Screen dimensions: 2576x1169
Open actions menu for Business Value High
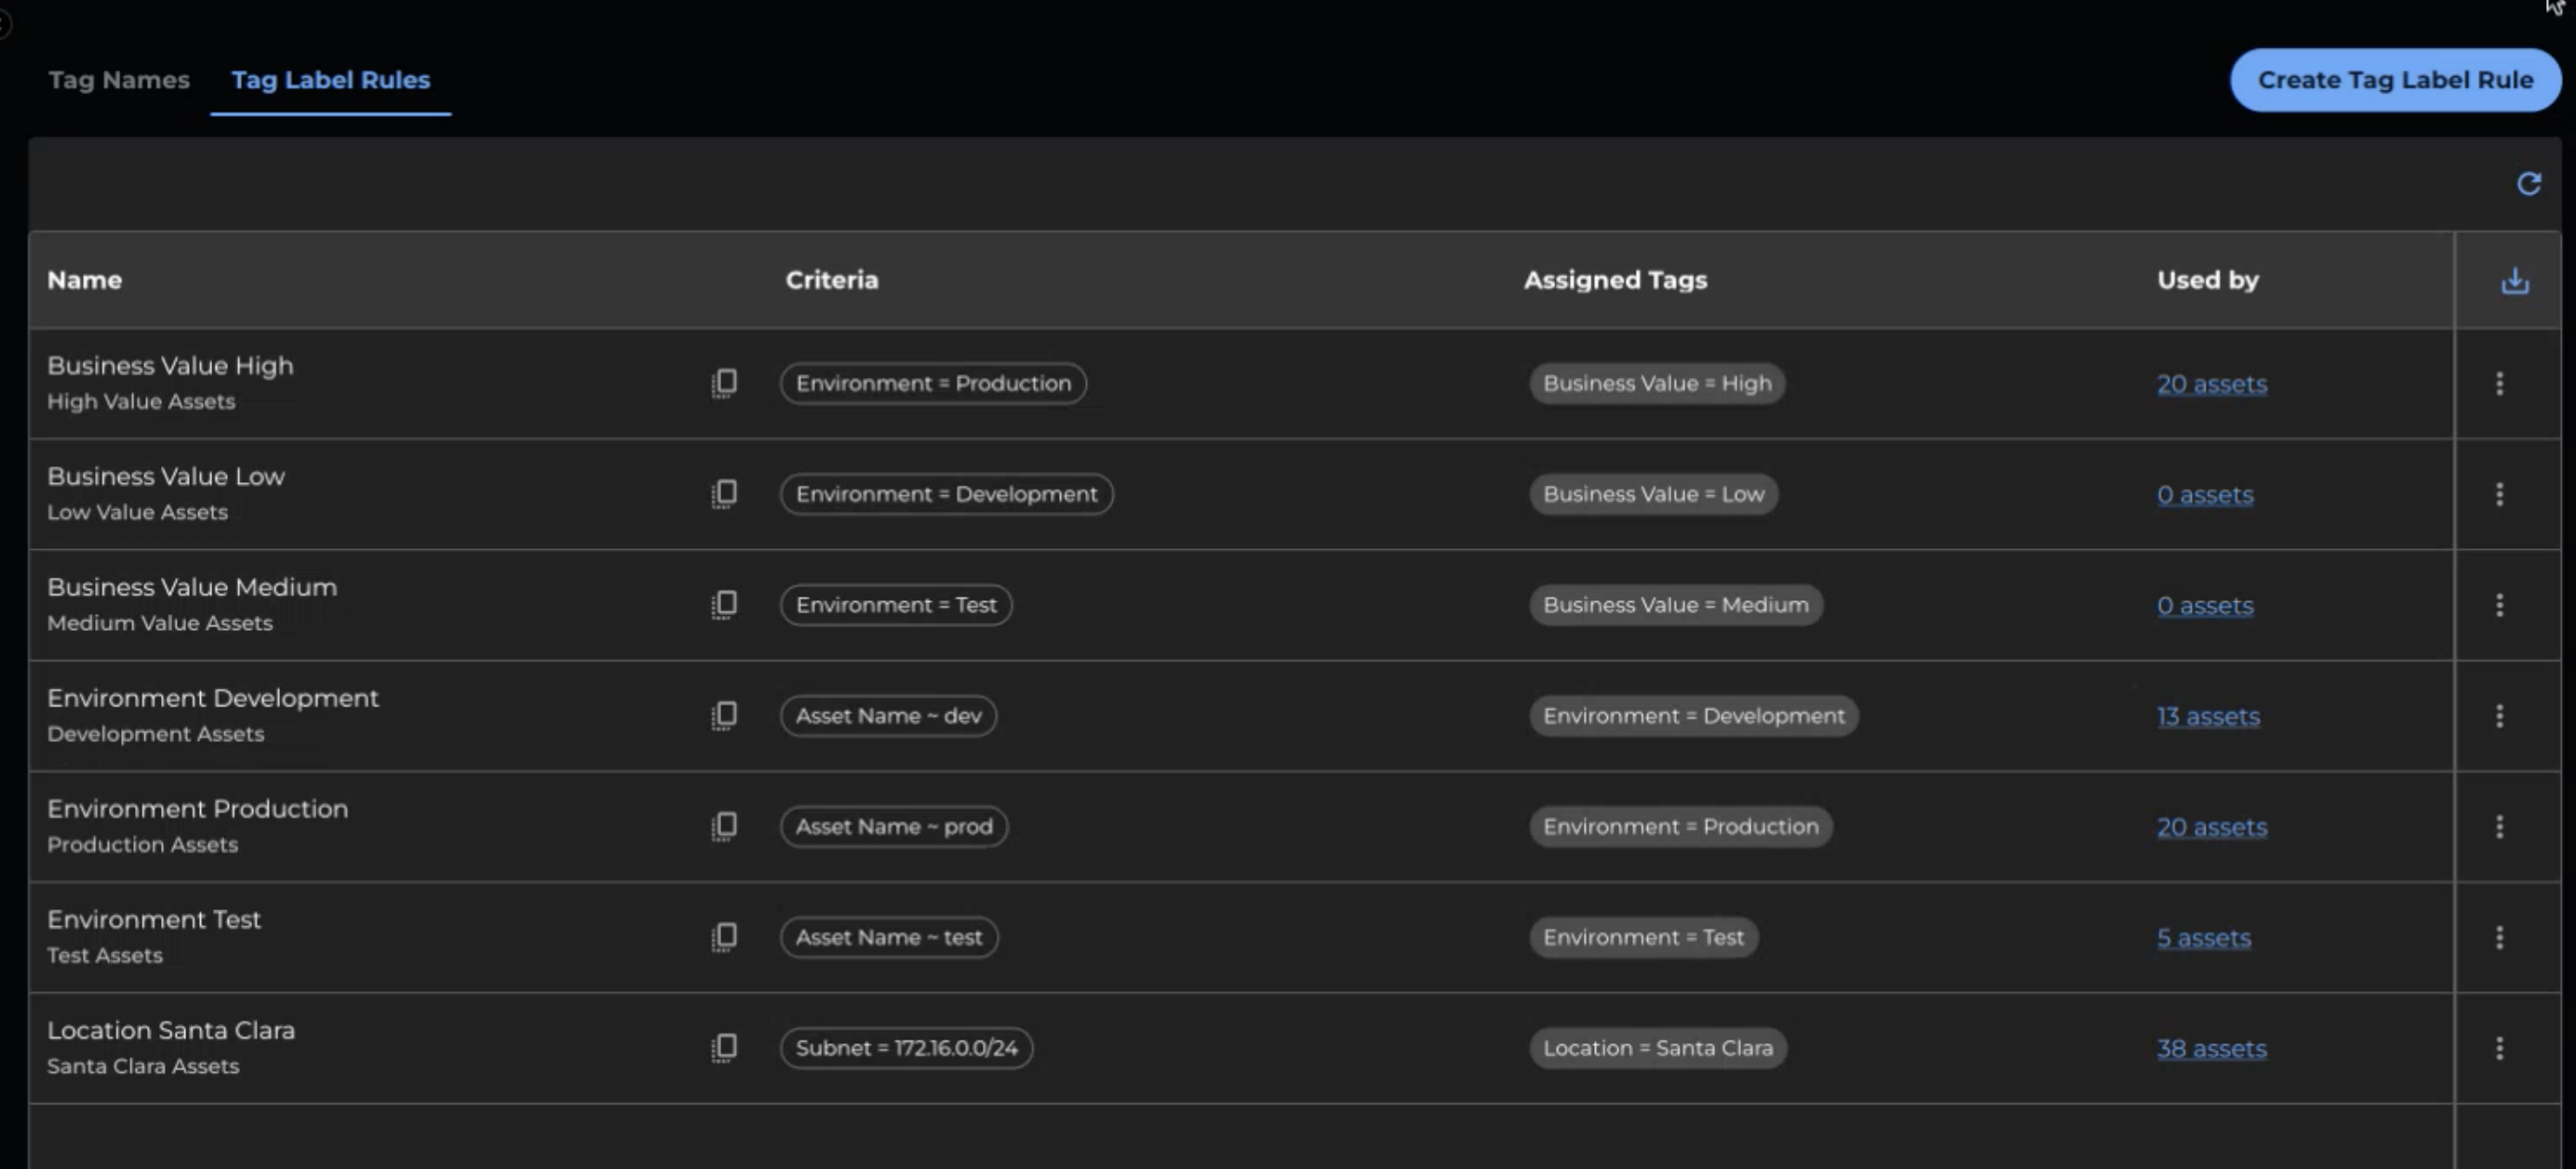point(2499,383)
